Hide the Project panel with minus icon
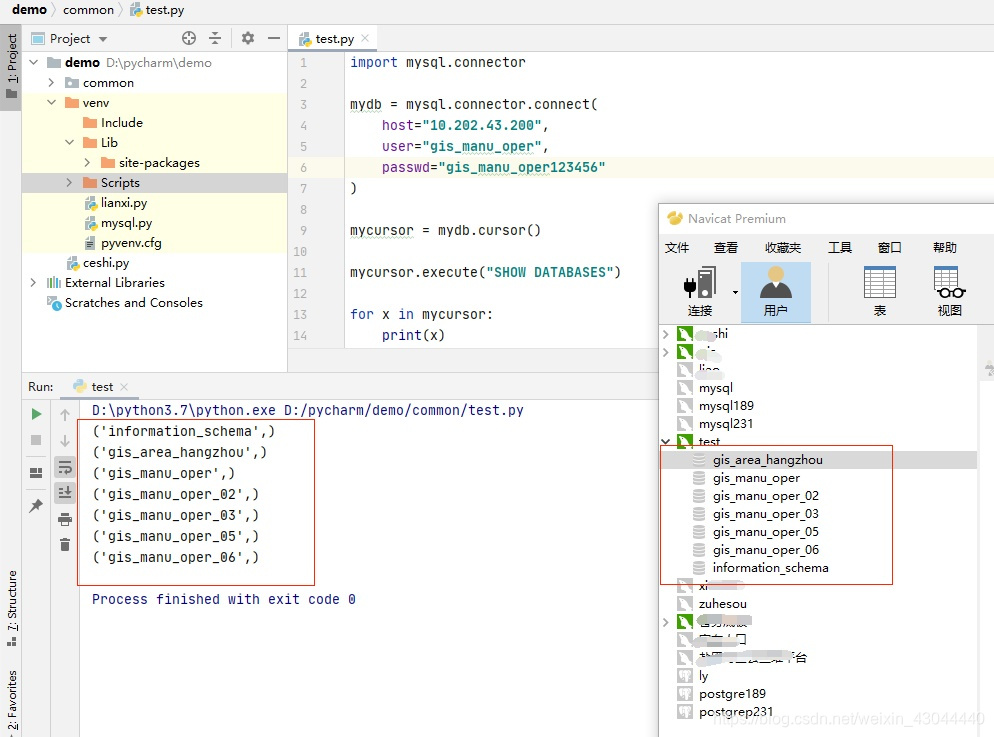This screenshot has height=737, width=994. tap(274, 38)
